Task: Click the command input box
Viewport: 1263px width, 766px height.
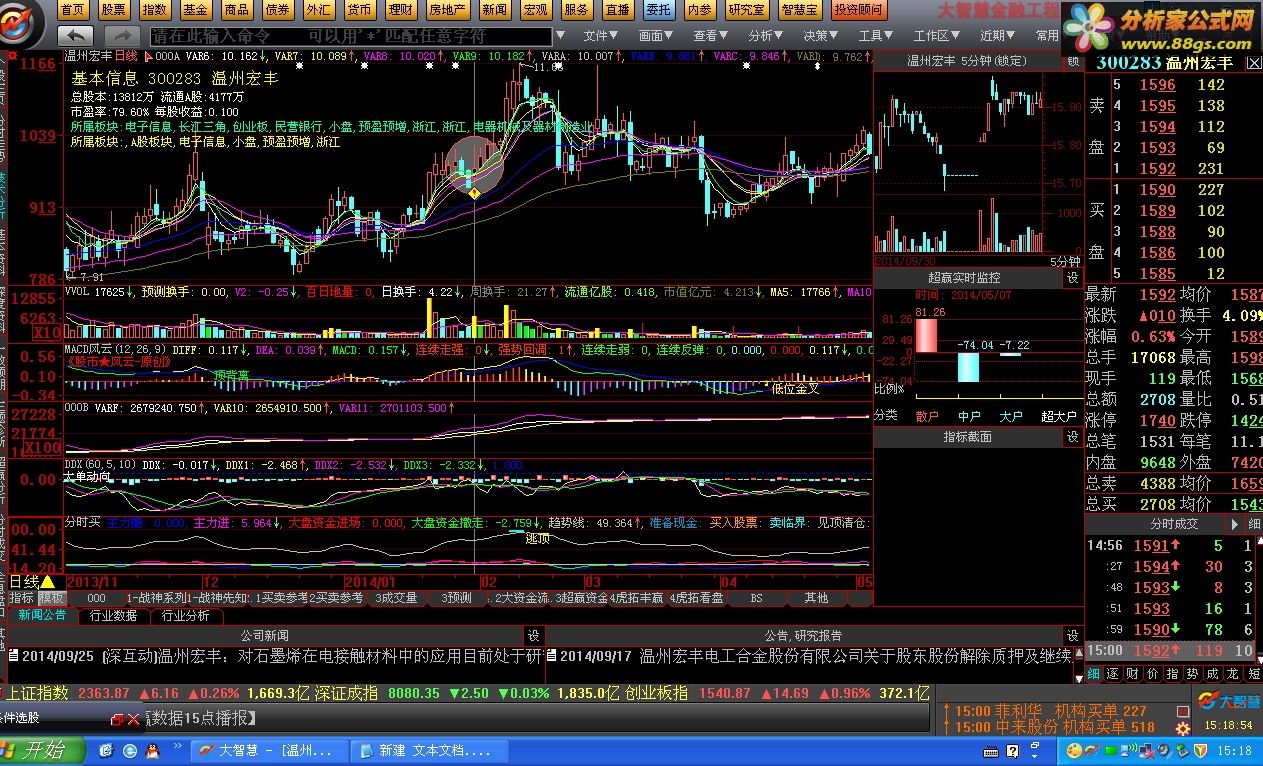Action: pos(349,35)
